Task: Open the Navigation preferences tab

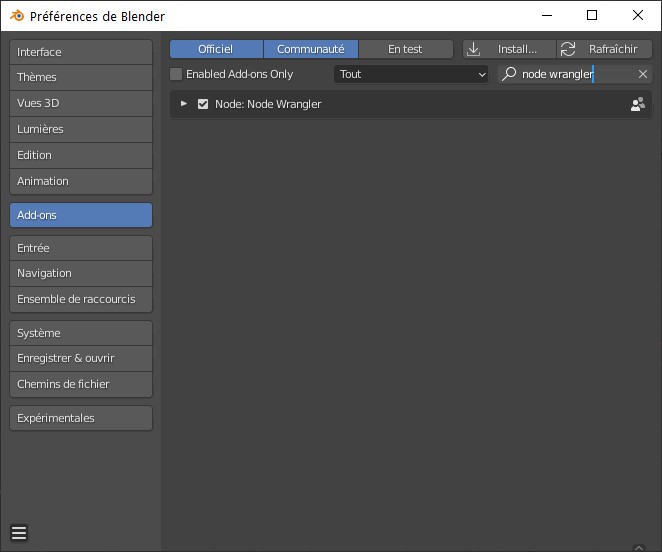Action: pyautogui.click(x=81, y=273)
